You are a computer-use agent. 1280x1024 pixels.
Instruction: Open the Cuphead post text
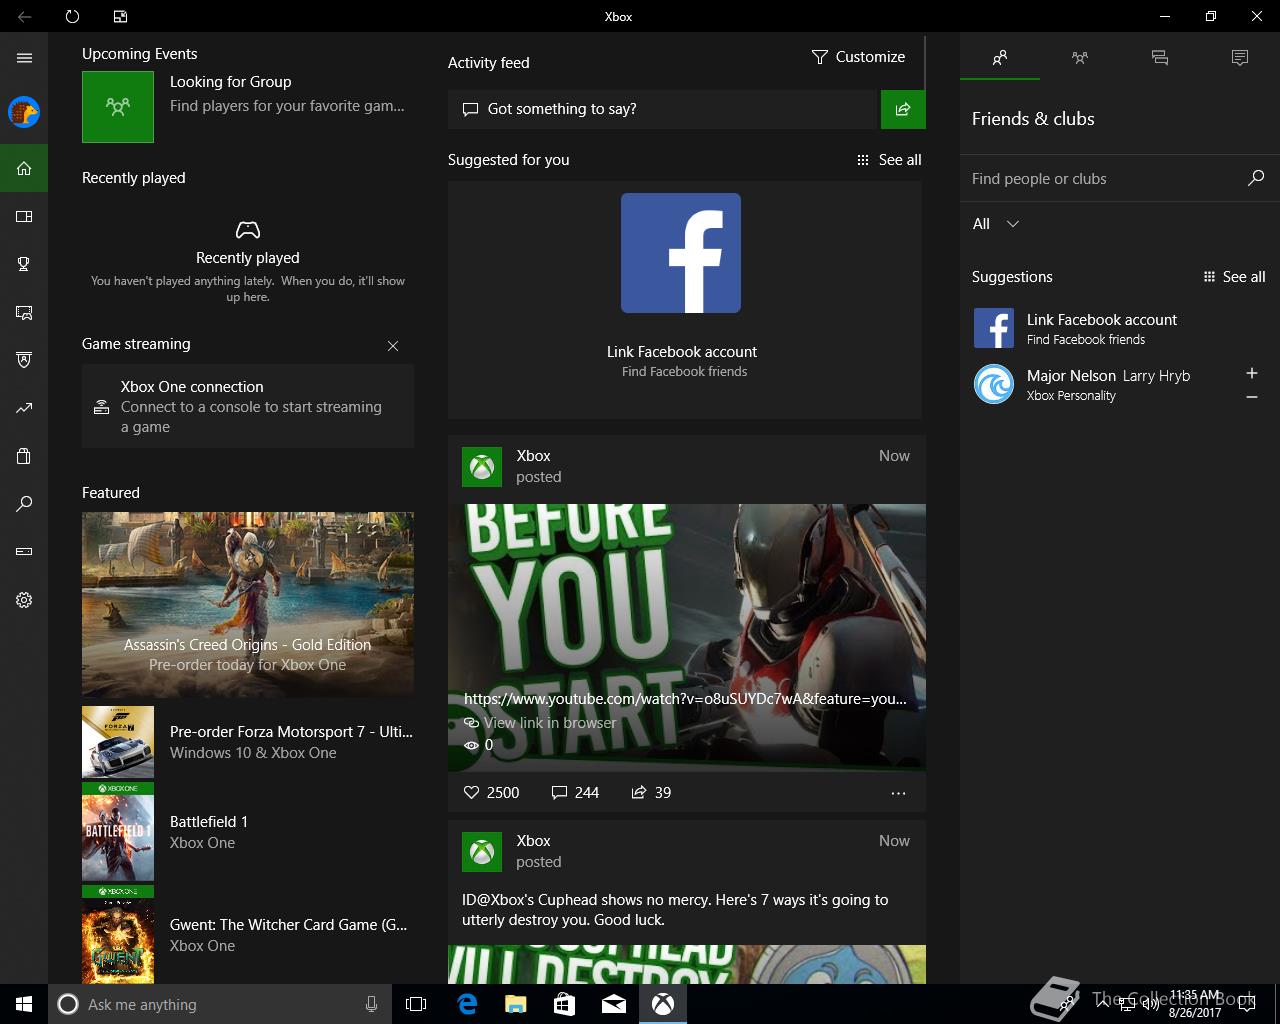[x=675, y=910]
